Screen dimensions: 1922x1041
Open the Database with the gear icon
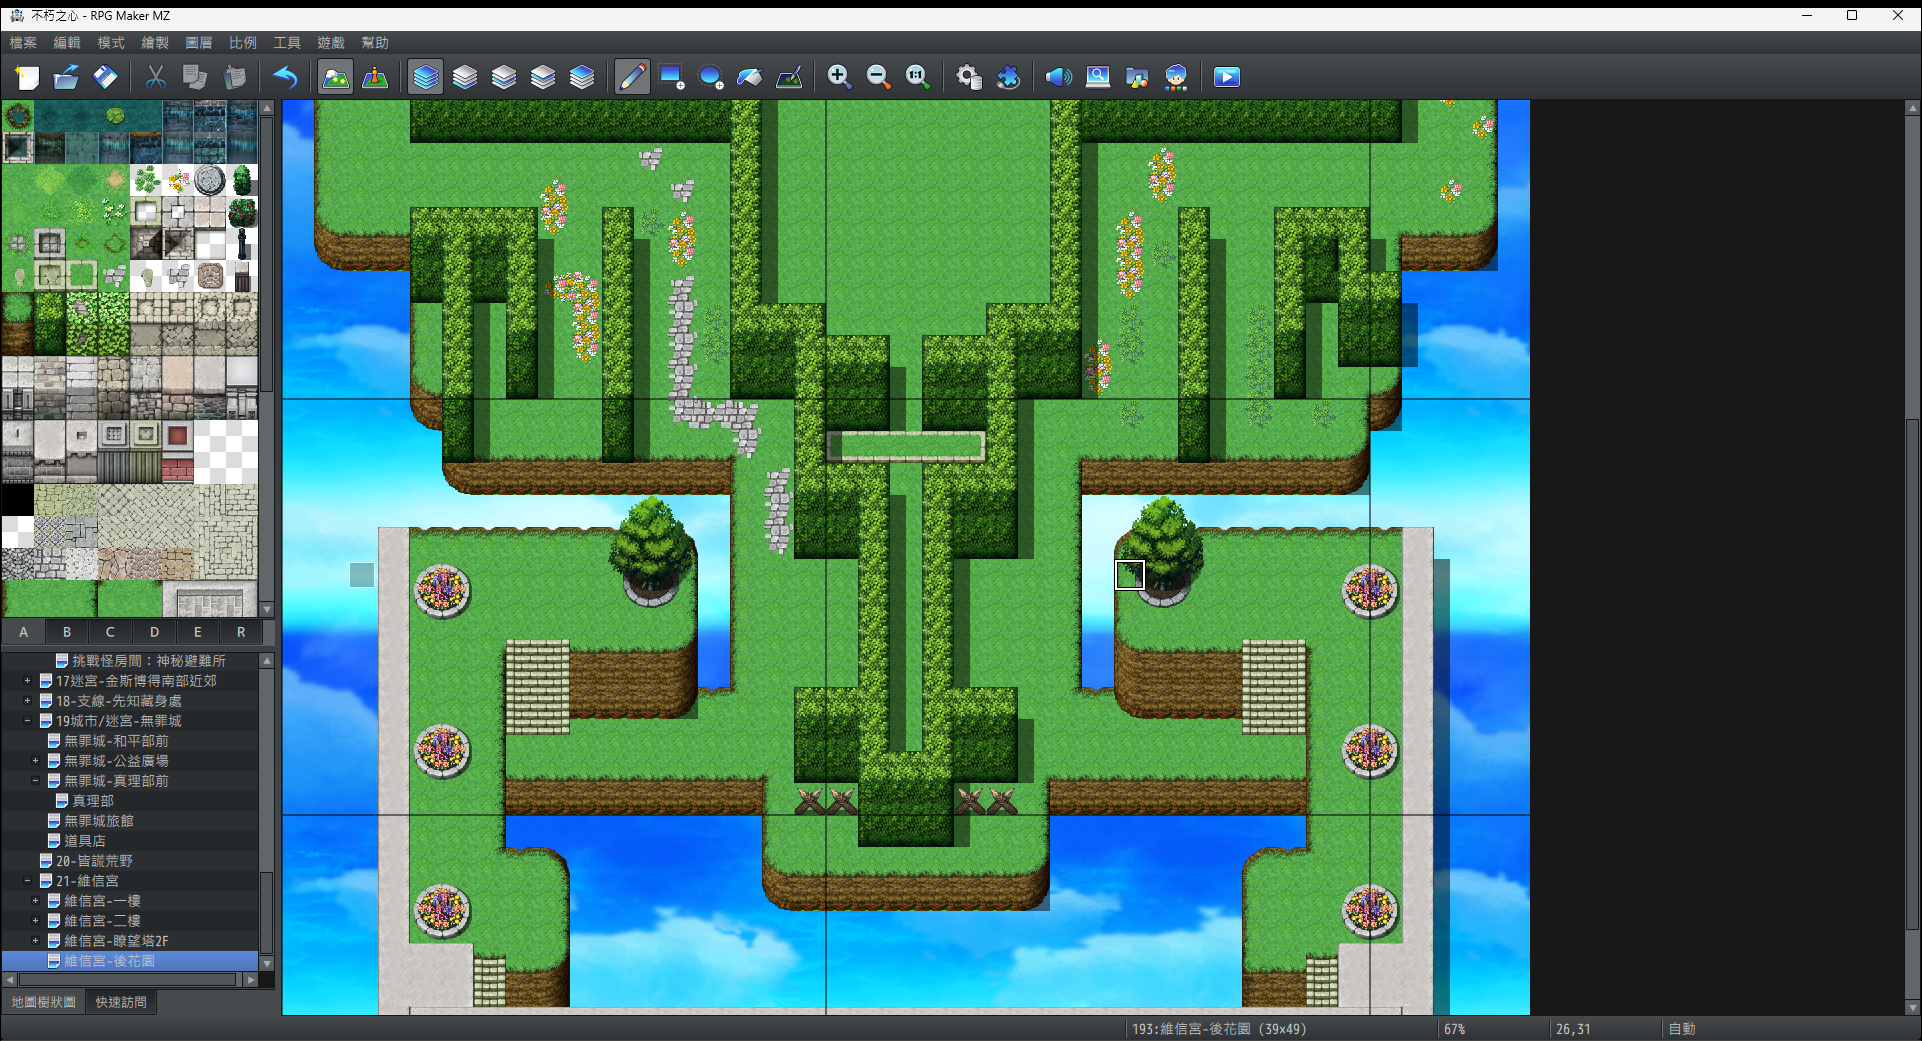(969, 77)
